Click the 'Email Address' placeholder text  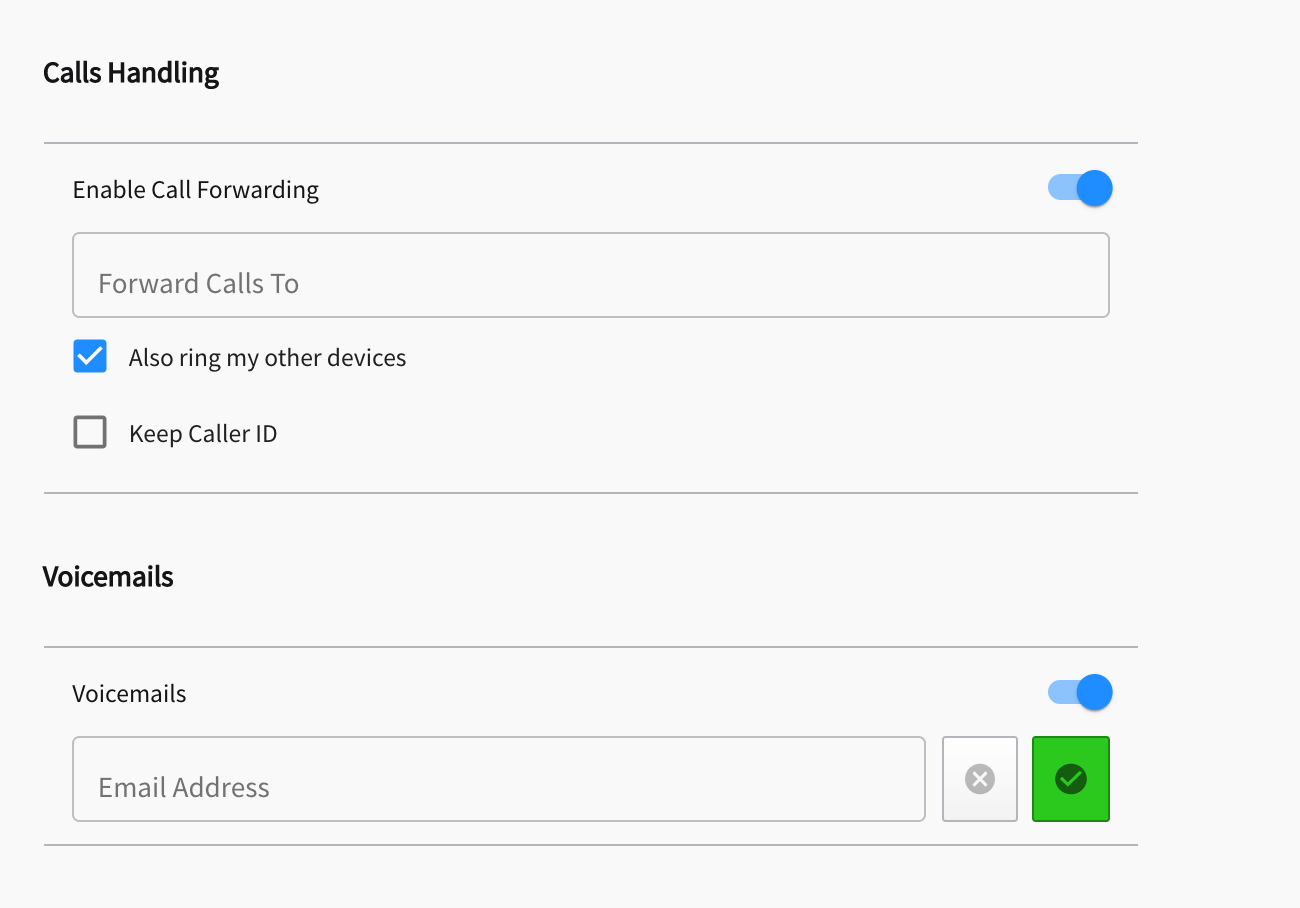[x=184, y=788]
